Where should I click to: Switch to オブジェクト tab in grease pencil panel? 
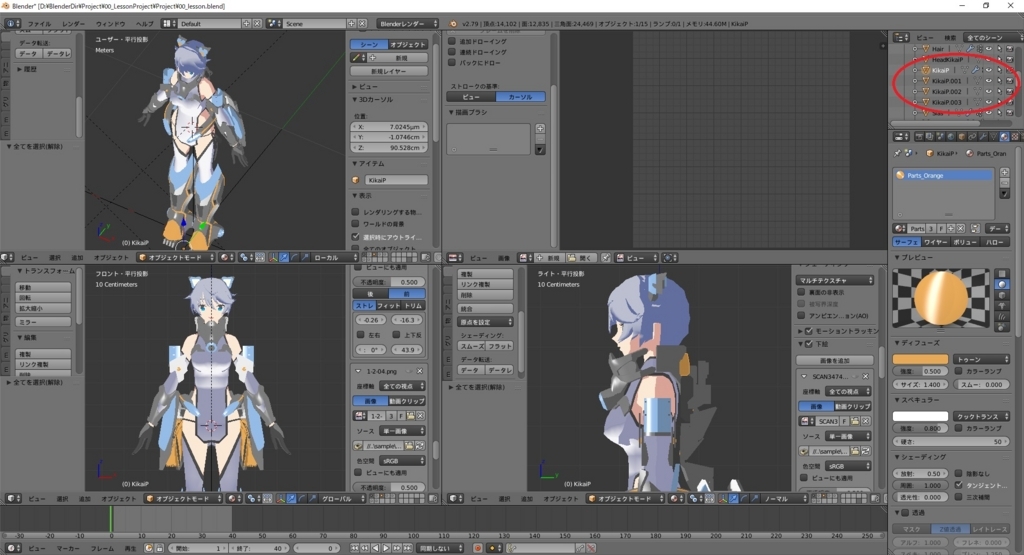(x=408, y=44)
